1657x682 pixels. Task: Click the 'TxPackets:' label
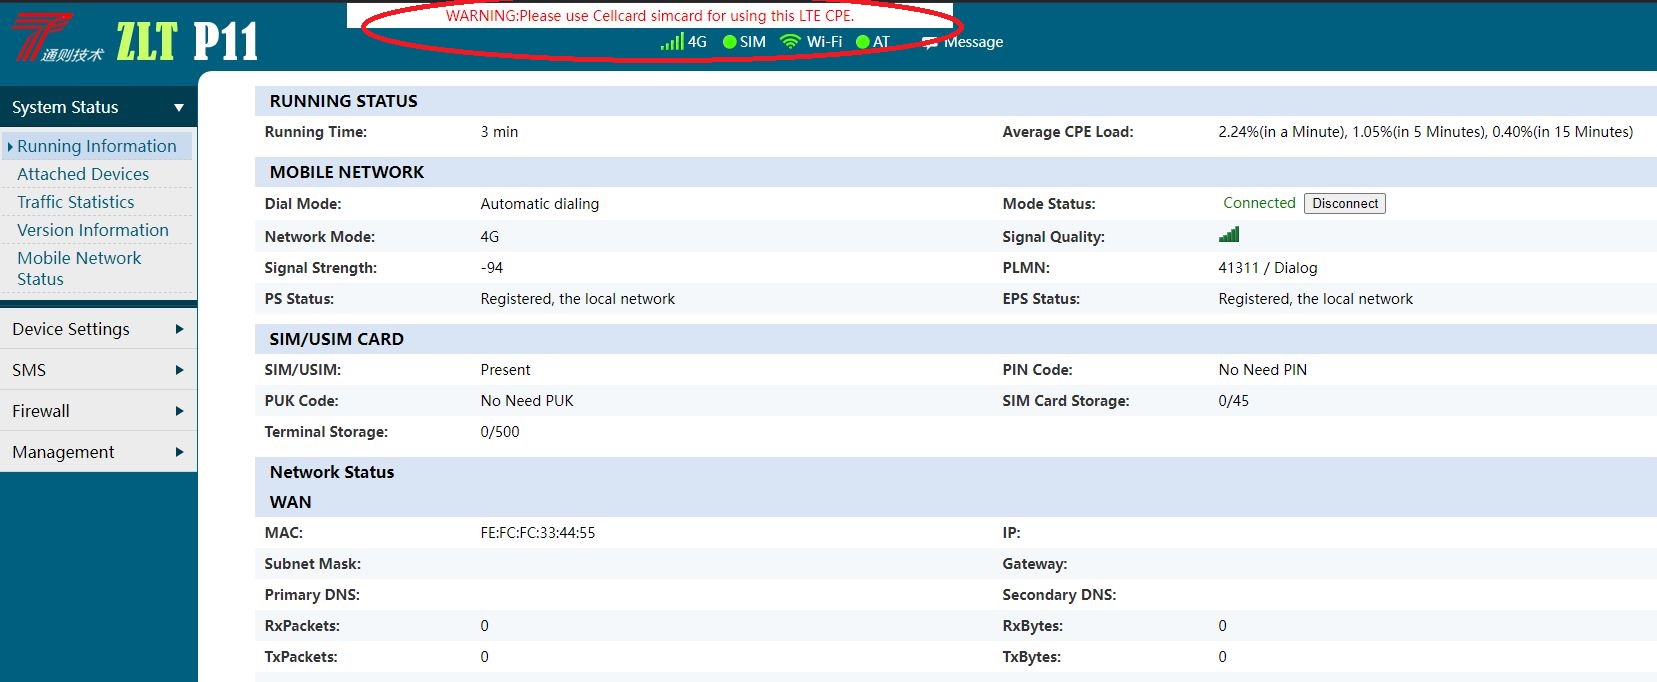pyautogui.click(x=300, y=657)
